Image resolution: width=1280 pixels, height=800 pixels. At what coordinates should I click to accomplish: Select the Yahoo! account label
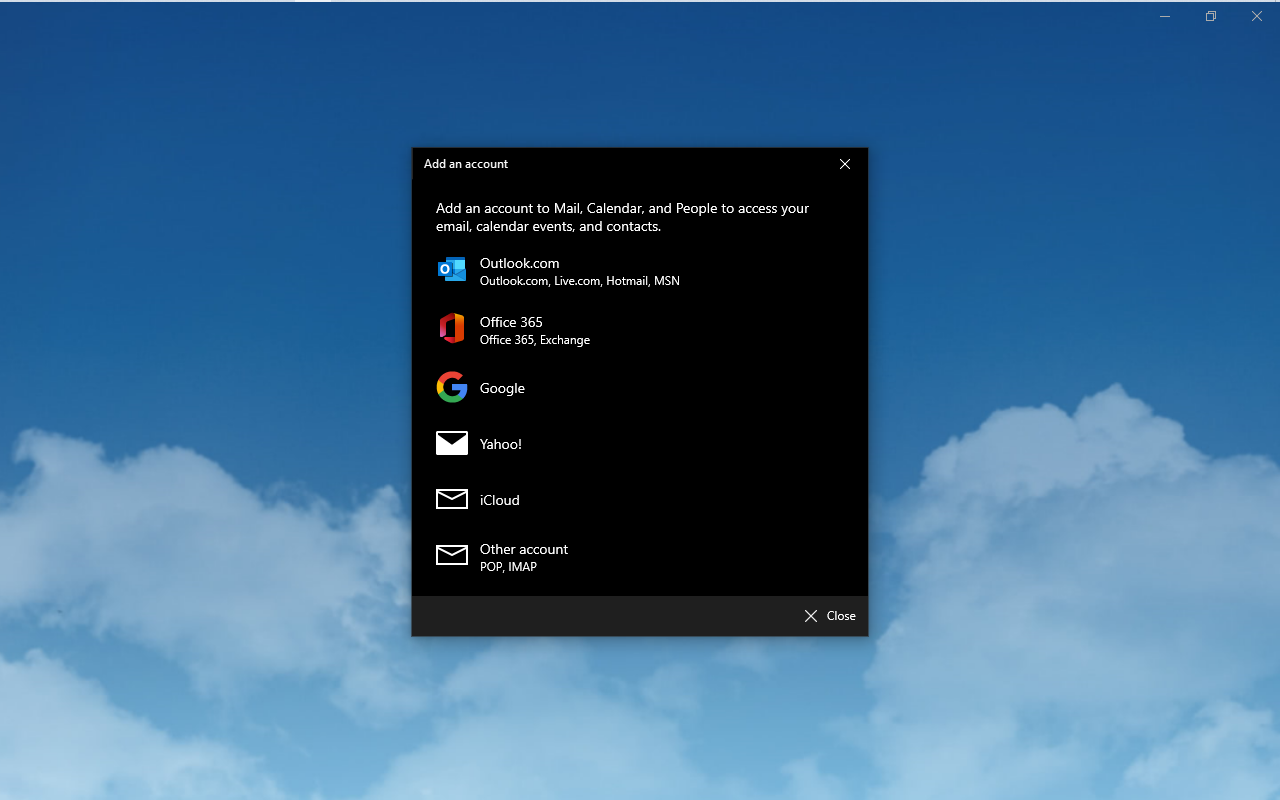coord(501,444)
